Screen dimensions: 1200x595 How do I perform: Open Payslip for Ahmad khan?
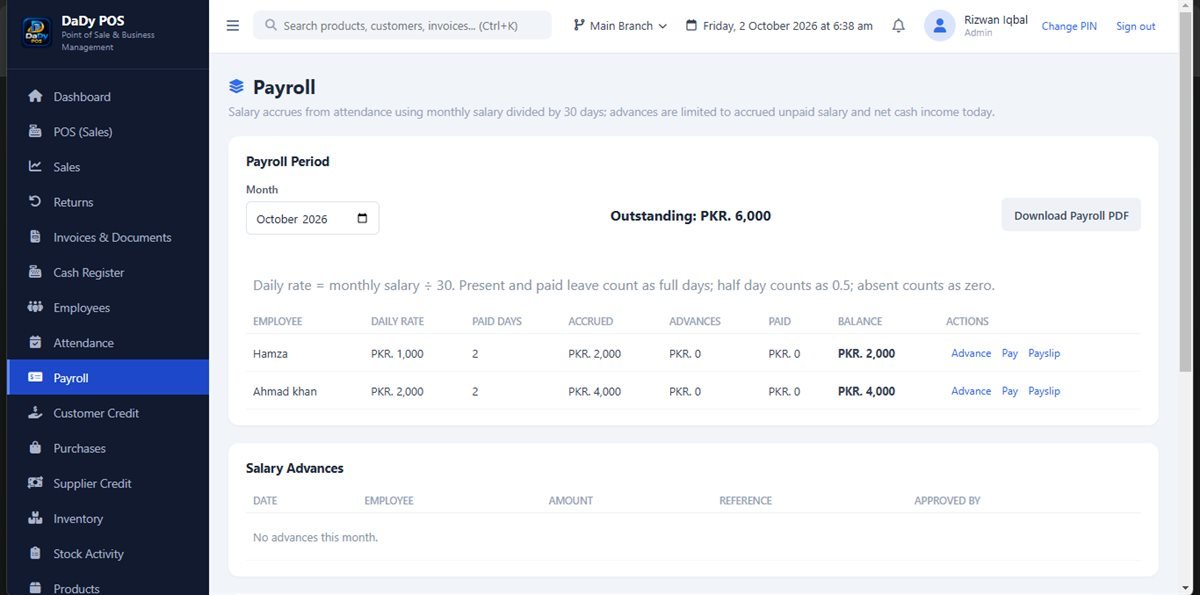click(x=1044, y=391)
